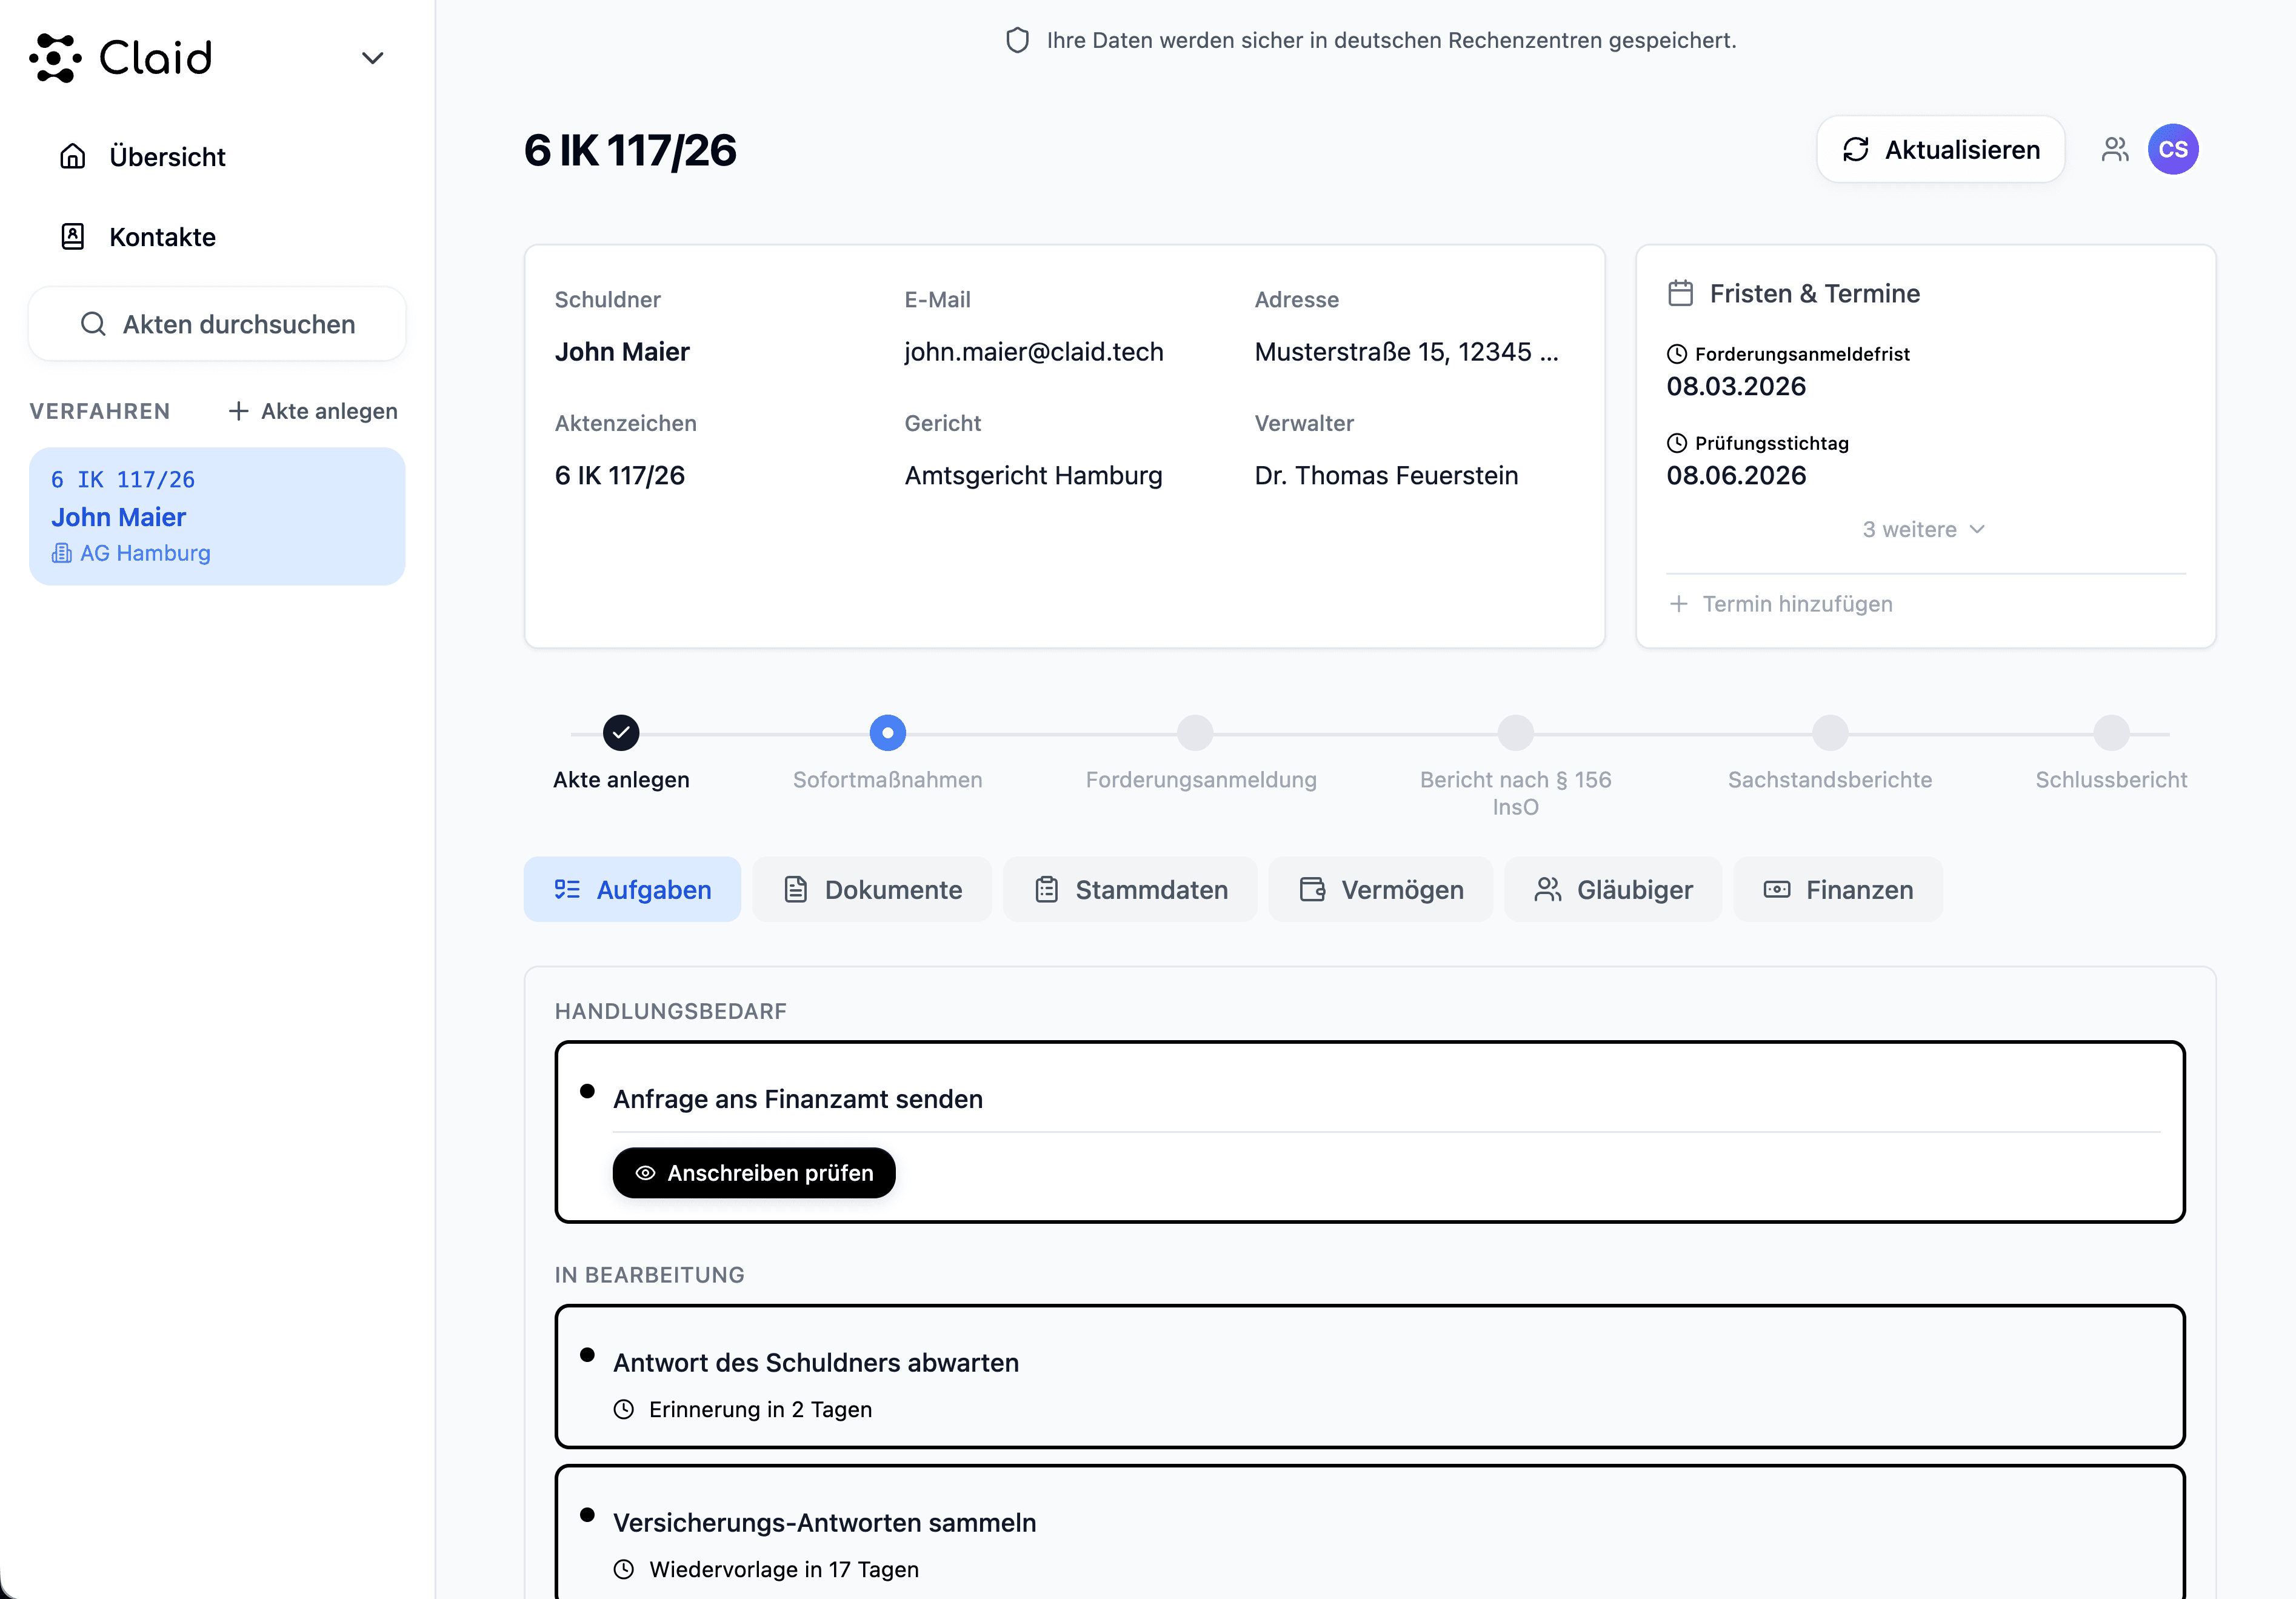Click the Kontakte address book icon
Viewport: 2296px width, 1599px height.
pos(73,237)
